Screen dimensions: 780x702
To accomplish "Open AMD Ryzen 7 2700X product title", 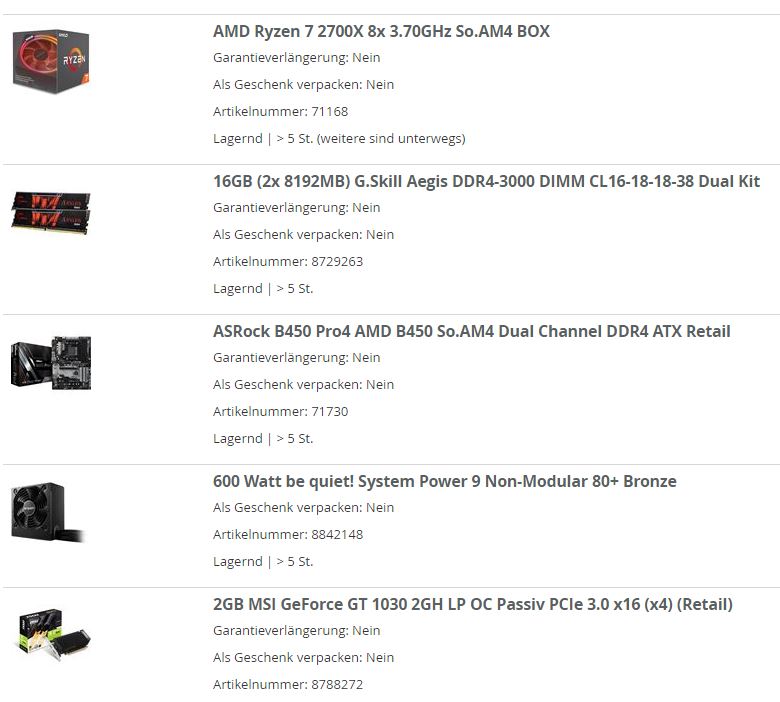I will [381, 31].
